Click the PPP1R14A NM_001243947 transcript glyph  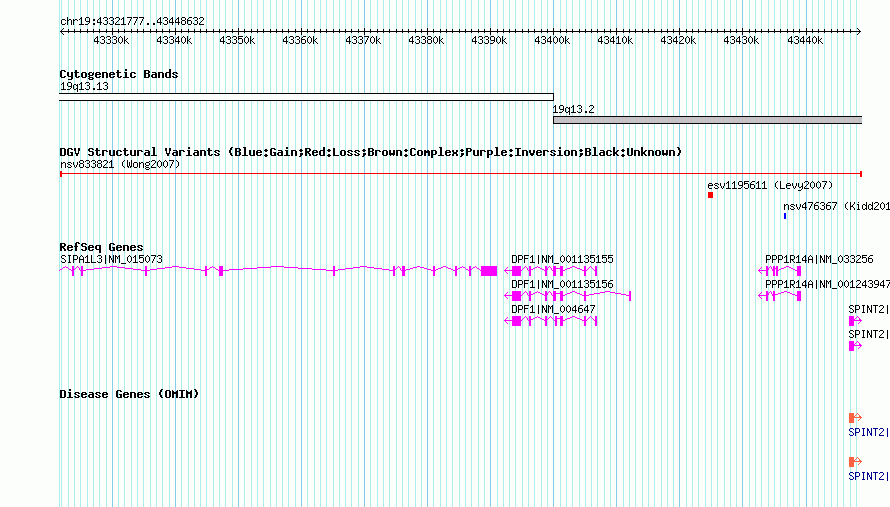click(x=780, y=296)
